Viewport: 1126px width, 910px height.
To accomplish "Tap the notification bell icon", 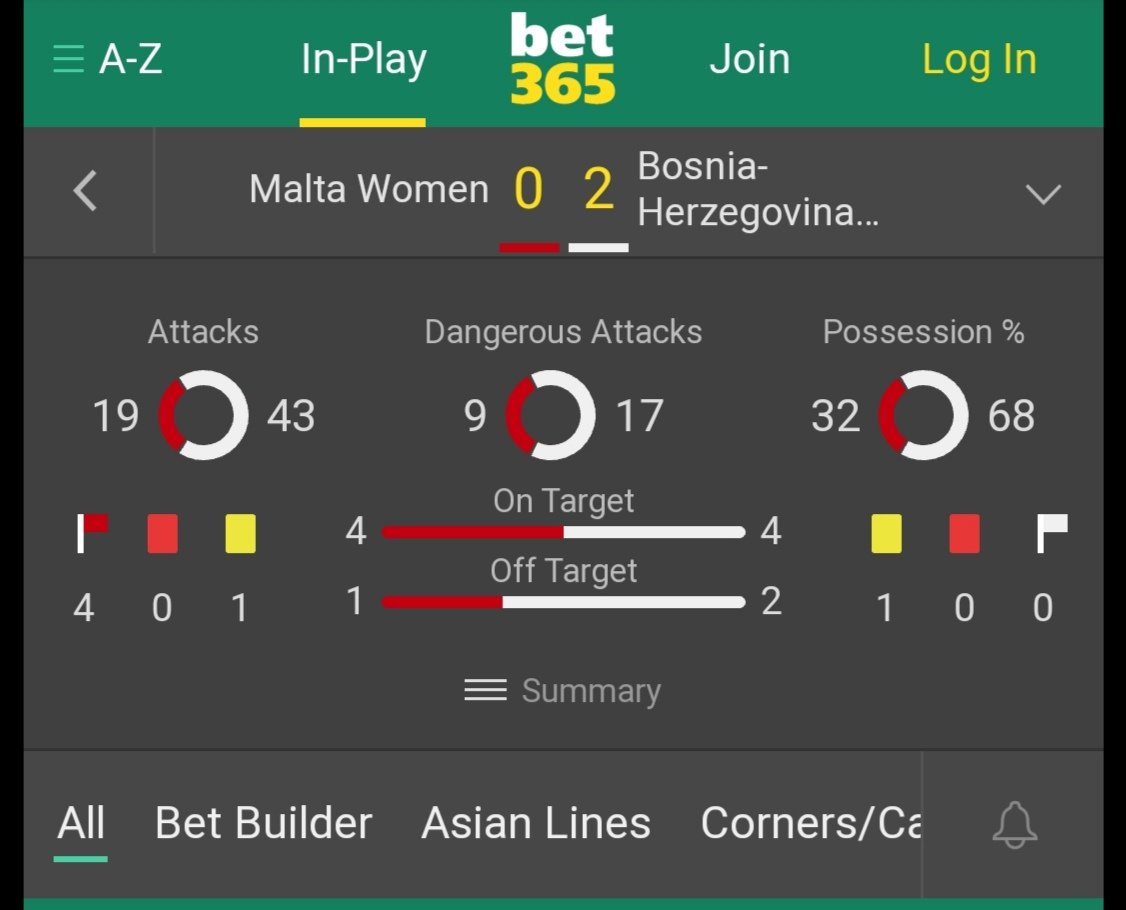I will (x=1014, y=825).
